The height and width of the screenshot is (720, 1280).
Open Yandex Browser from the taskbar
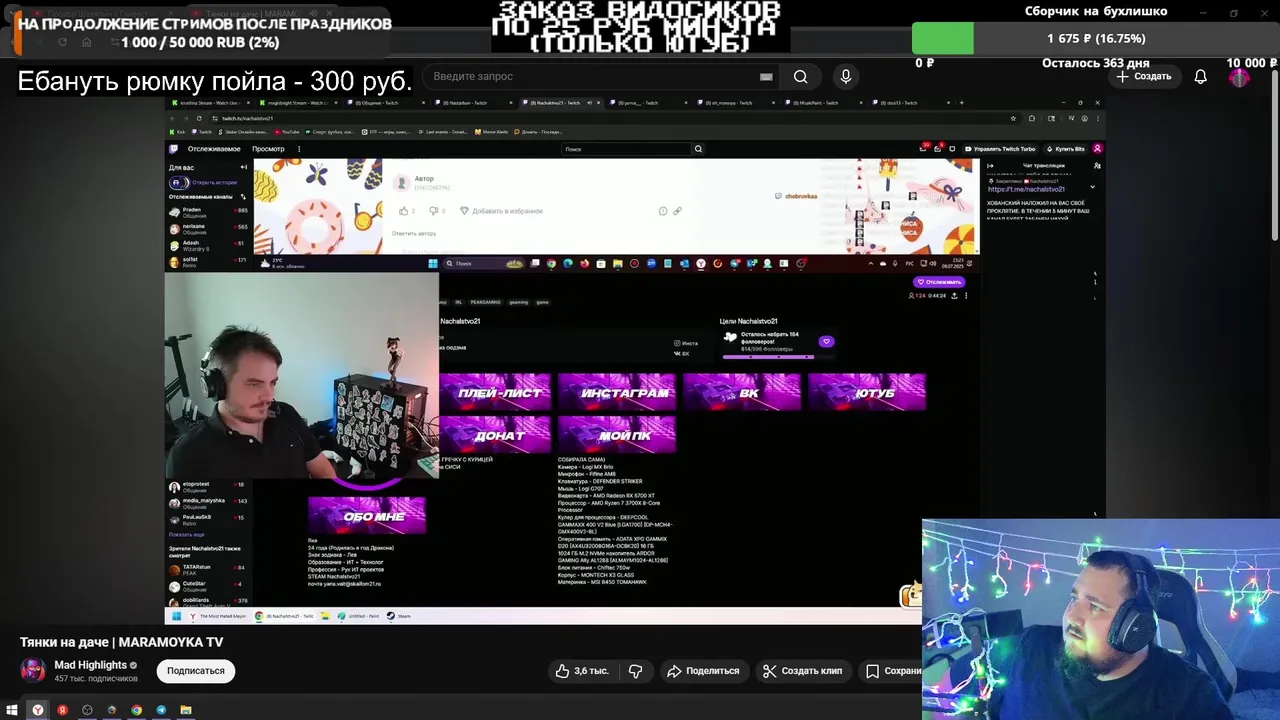pos(38,710)
